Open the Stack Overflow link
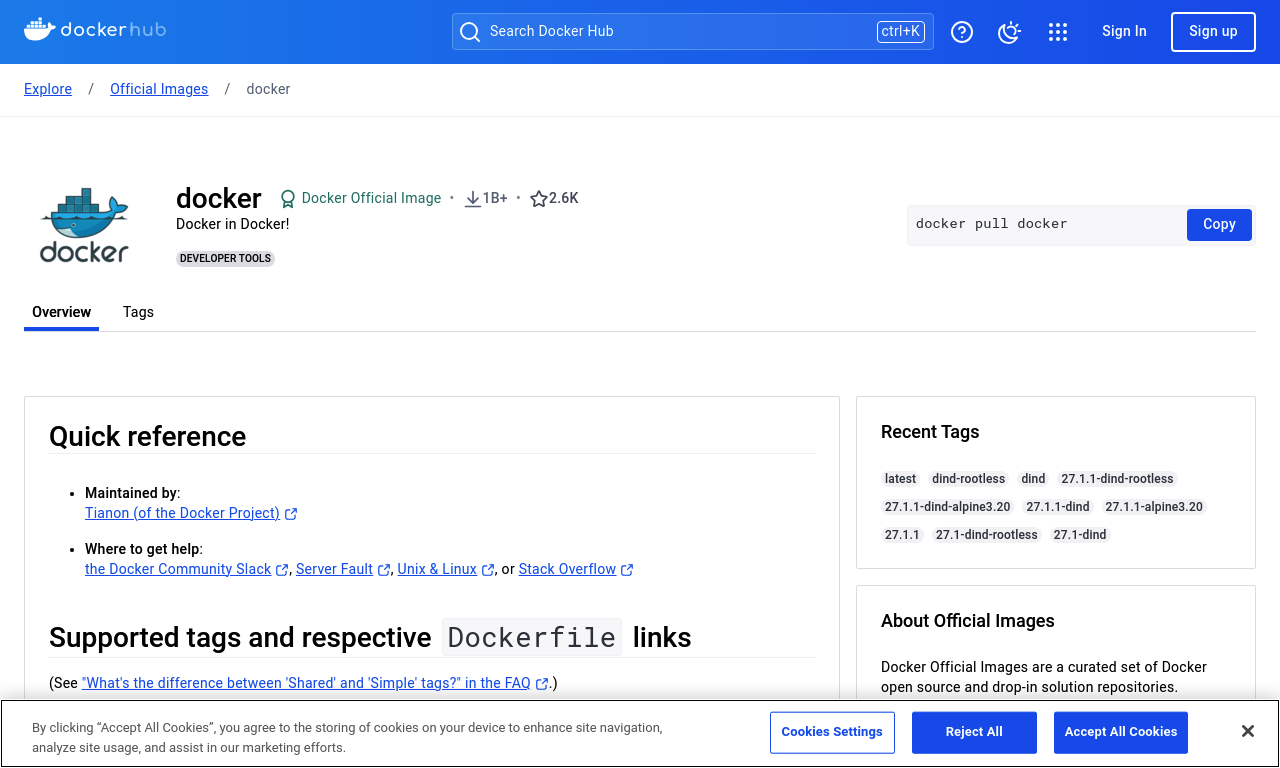 (567, 569)
